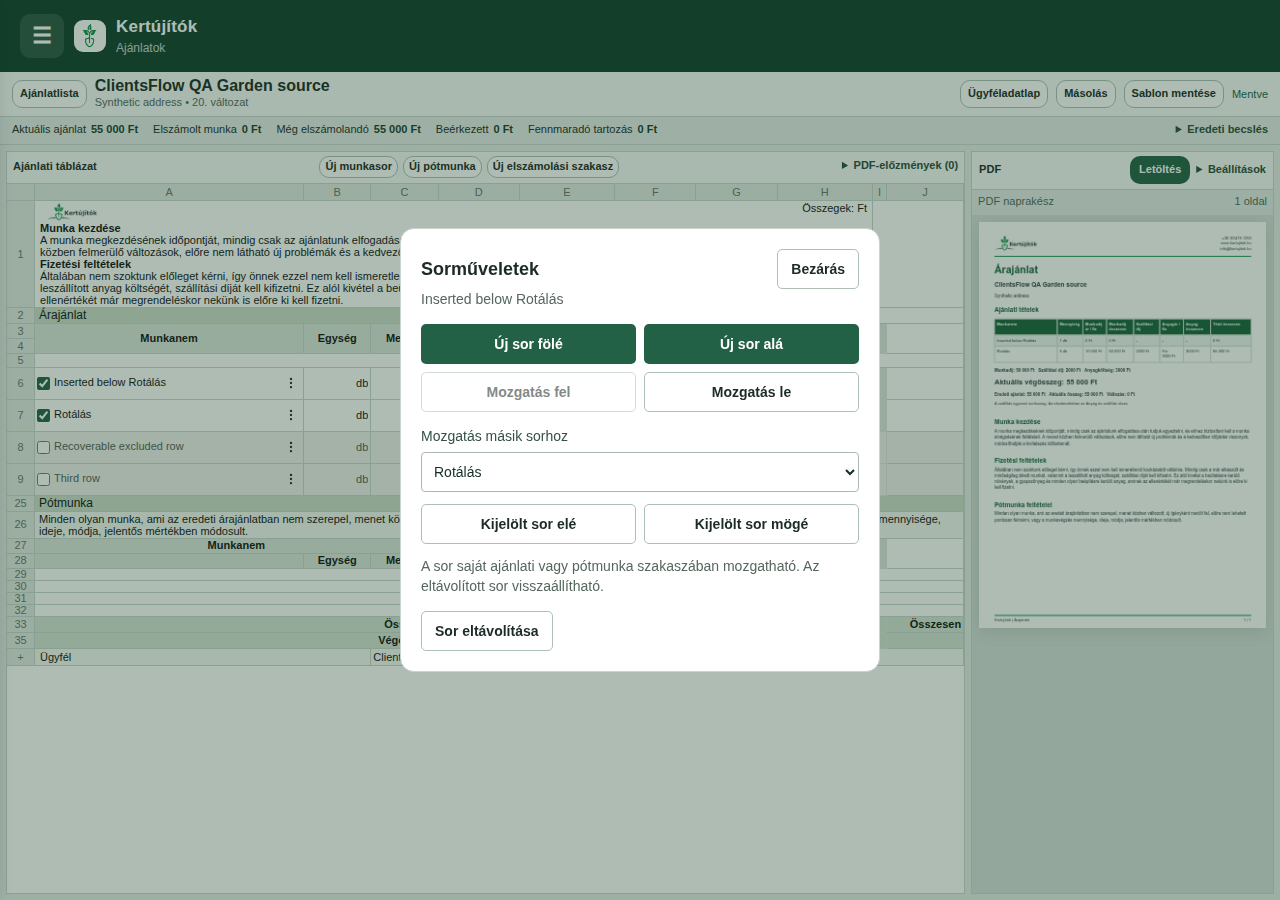Expand the PDF-előzmények section

(899, 165)
